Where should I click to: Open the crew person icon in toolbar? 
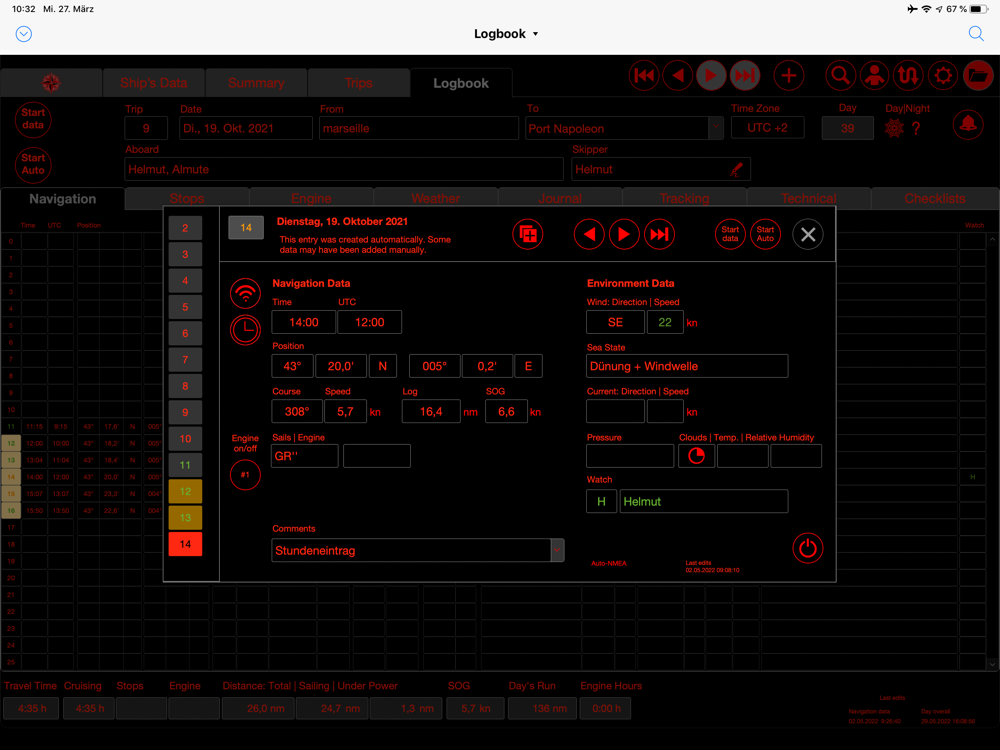(874, 76)
